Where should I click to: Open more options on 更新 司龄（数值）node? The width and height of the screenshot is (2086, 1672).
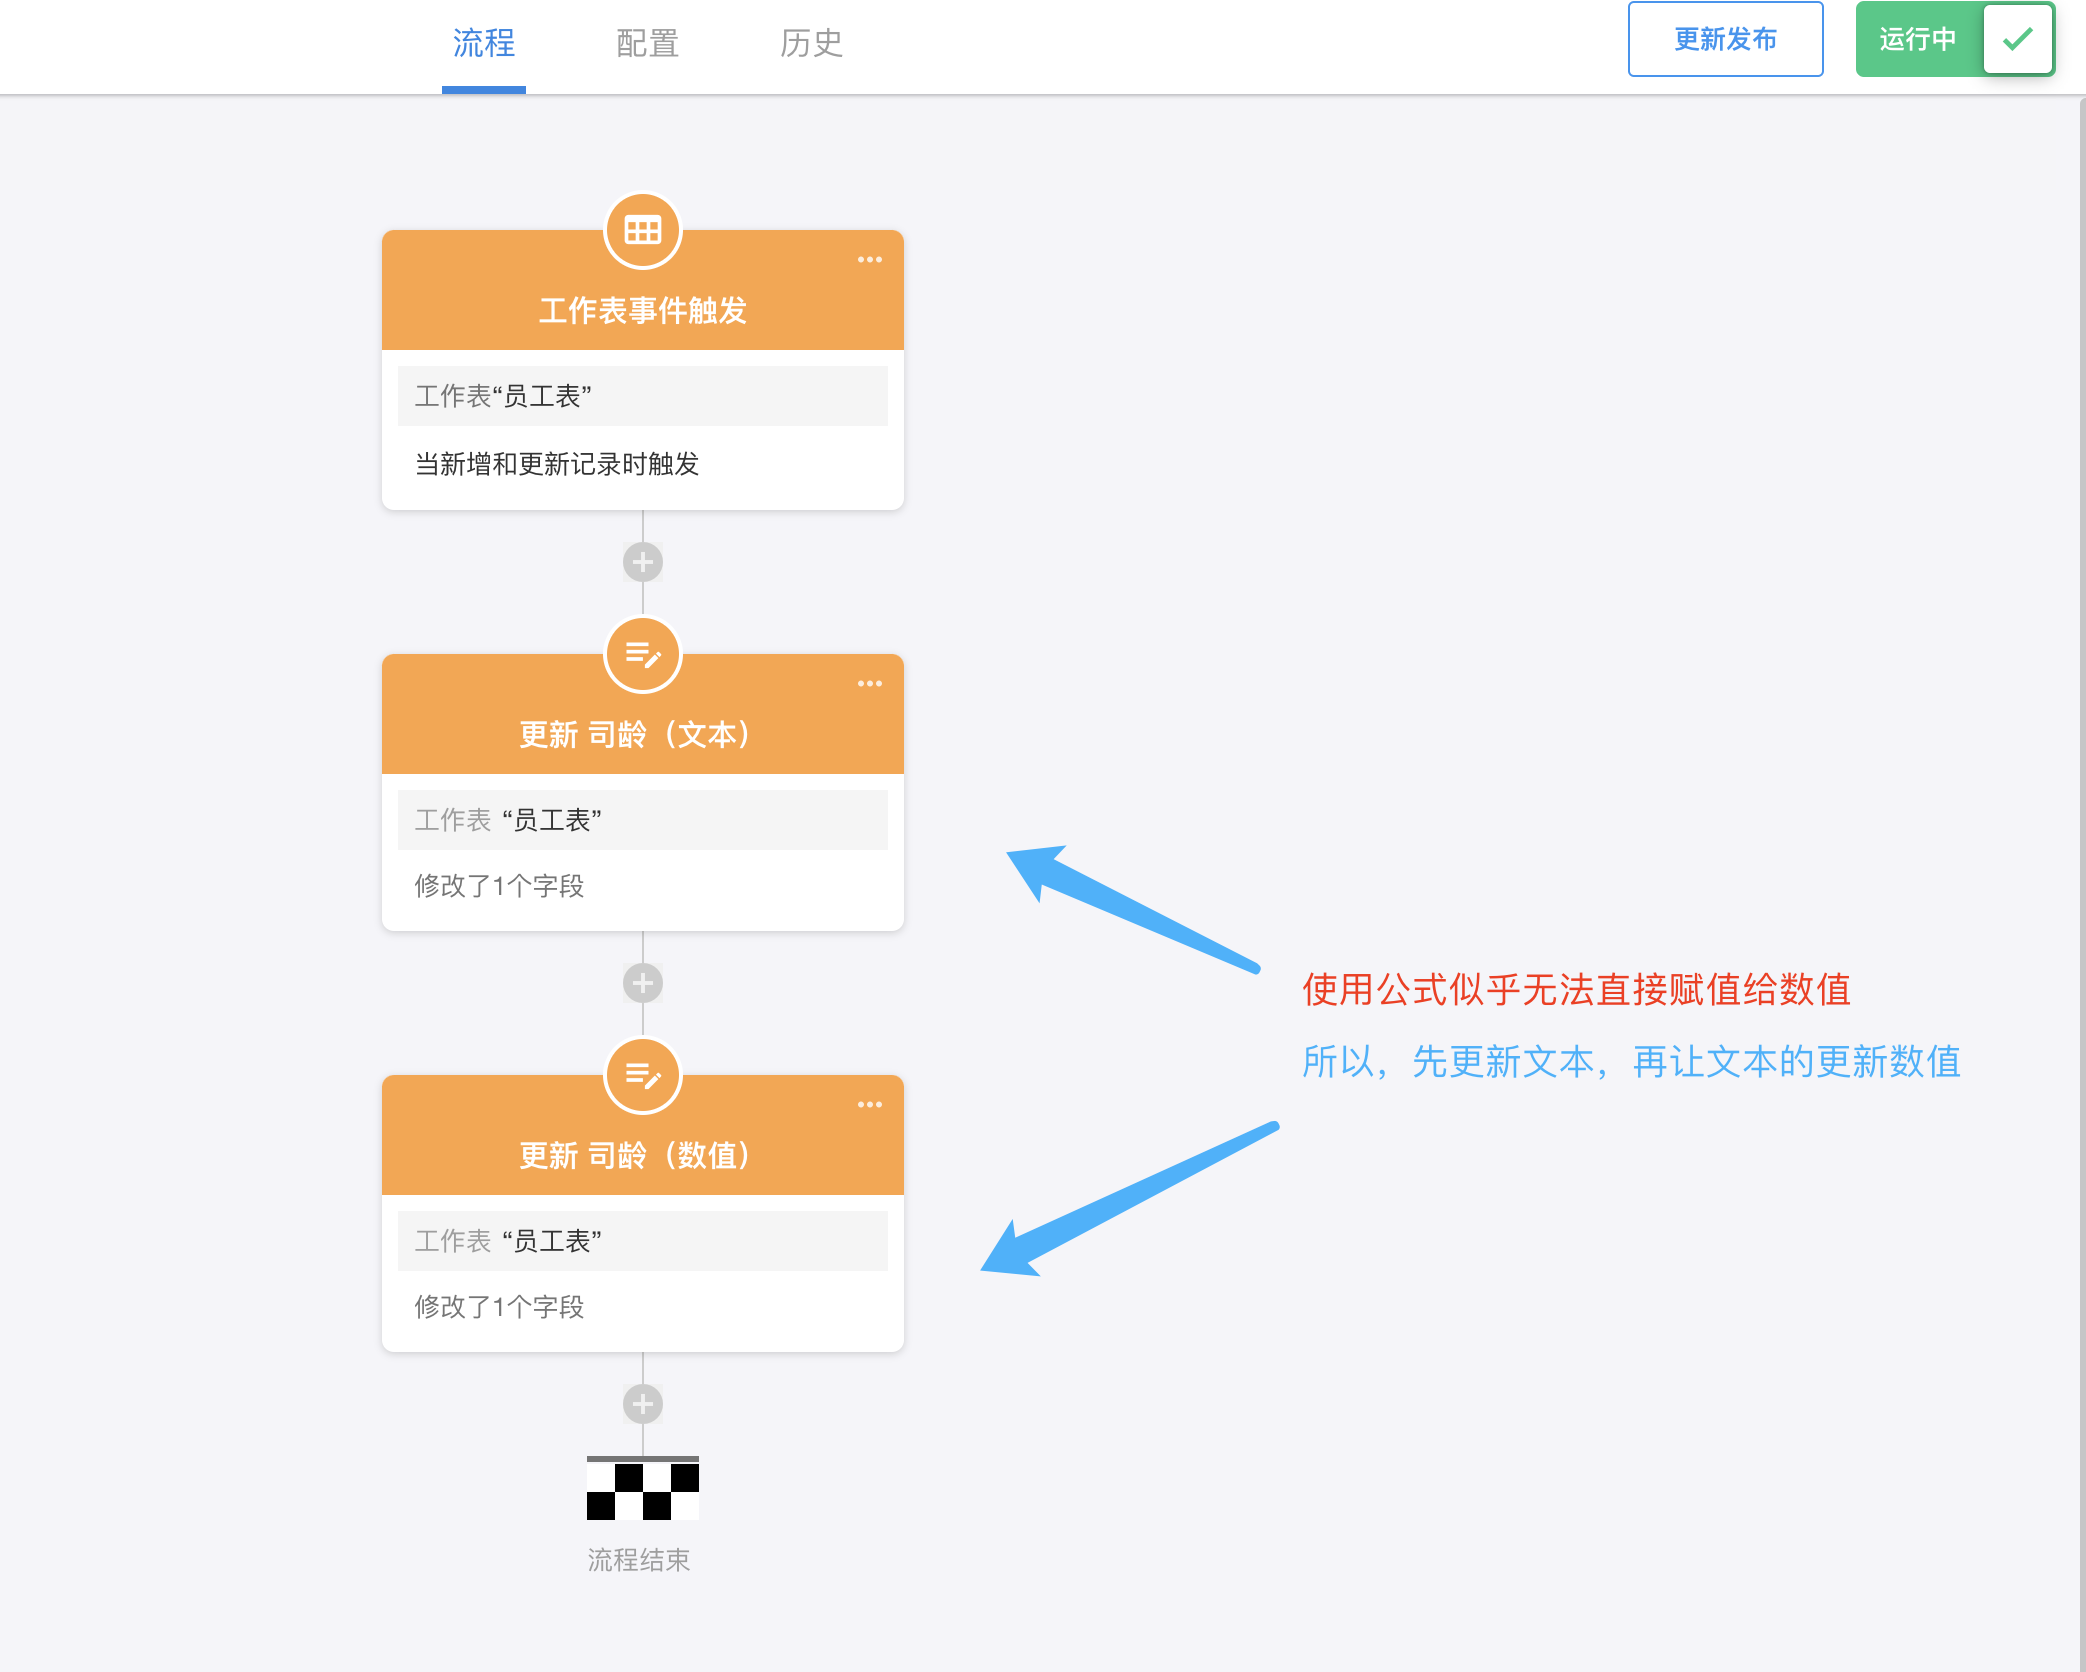869,1105
